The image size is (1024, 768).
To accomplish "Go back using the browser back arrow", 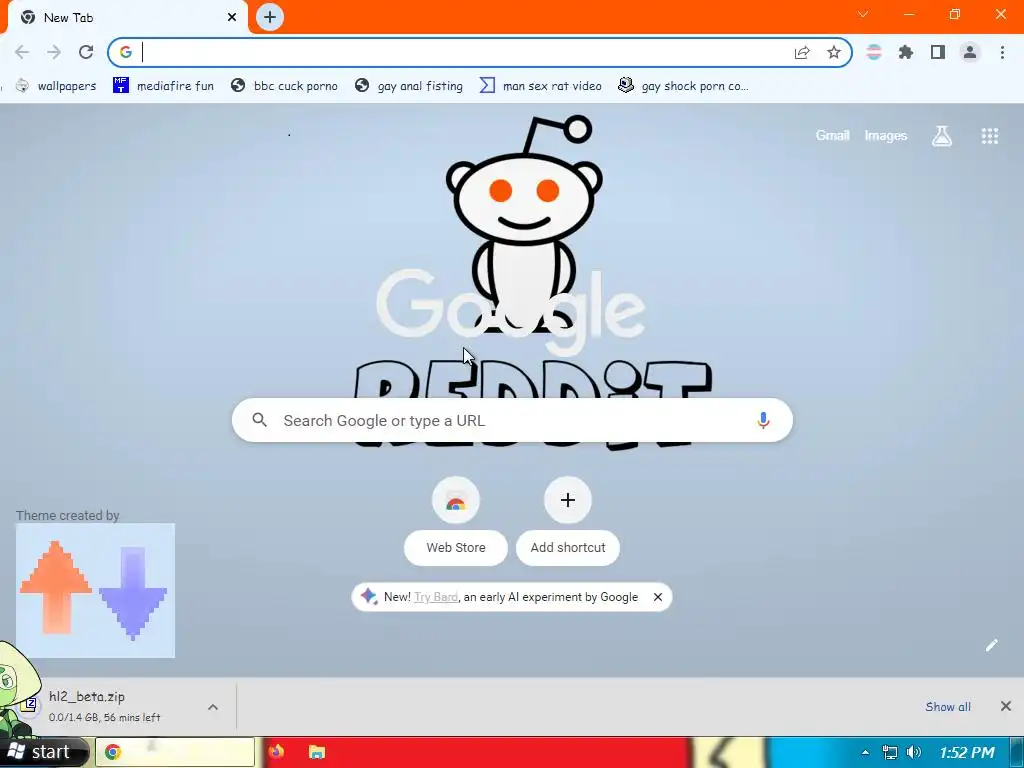I will [x=22, y=52].
